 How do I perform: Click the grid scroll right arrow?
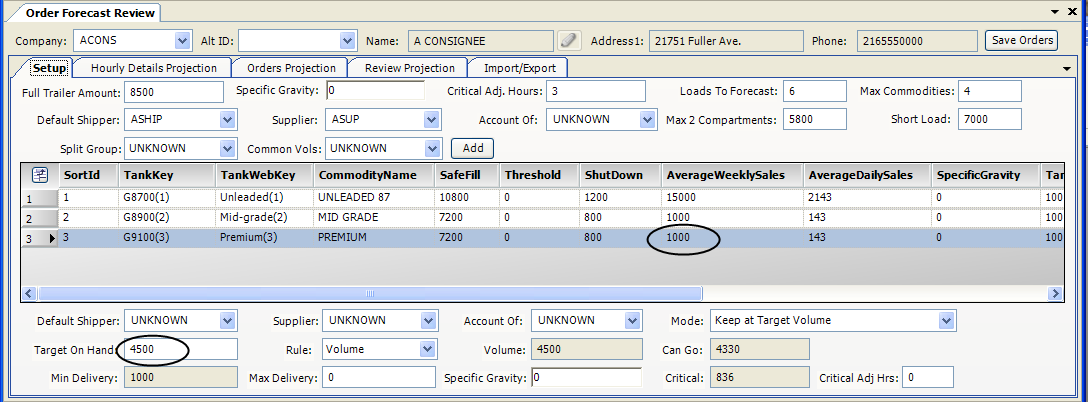pos(1055,293)
